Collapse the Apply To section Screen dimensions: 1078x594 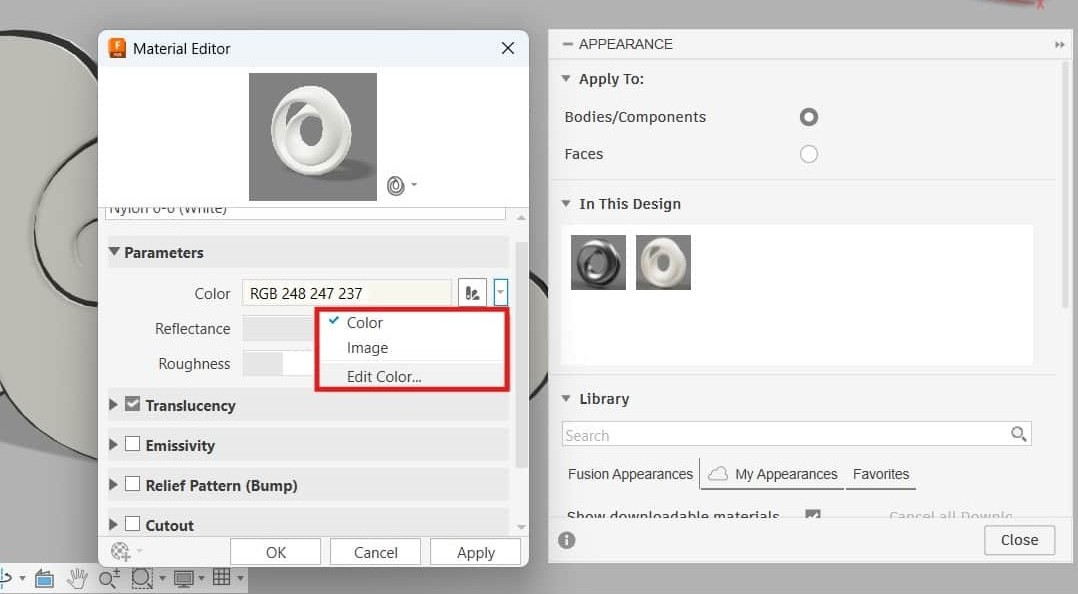566,78
